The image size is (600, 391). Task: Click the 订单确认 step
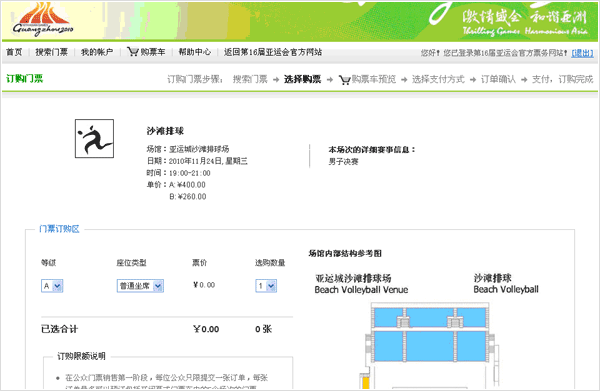point(498,79)
